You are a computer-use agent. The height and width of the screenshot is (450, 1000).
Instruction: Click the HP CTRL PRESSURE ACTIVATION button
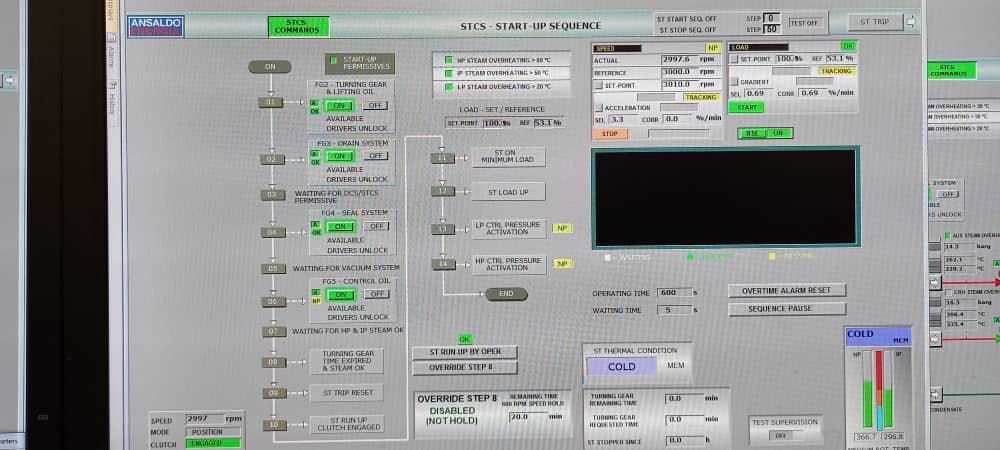510,265
